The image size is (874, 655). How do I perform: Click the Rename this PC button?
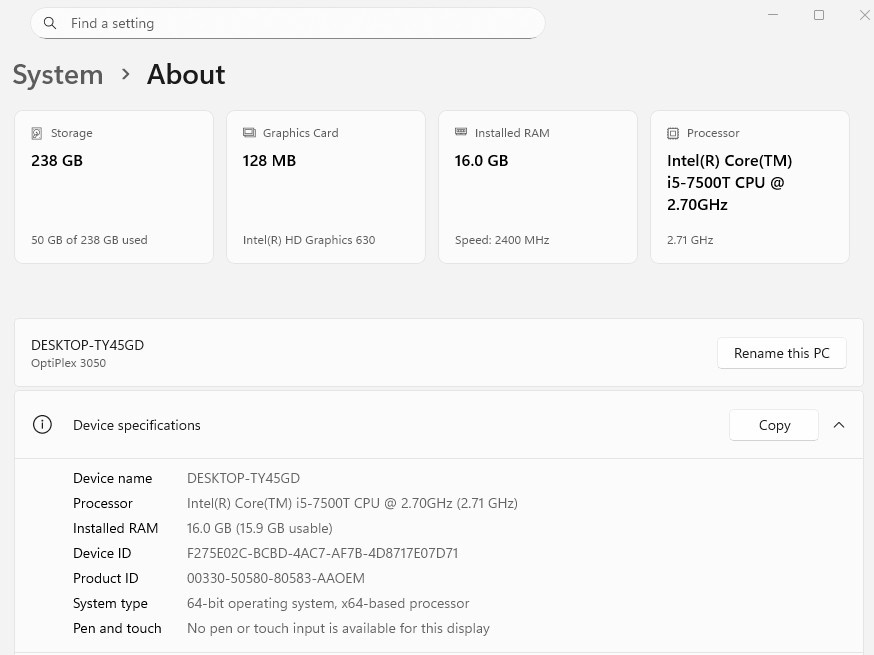781,353
